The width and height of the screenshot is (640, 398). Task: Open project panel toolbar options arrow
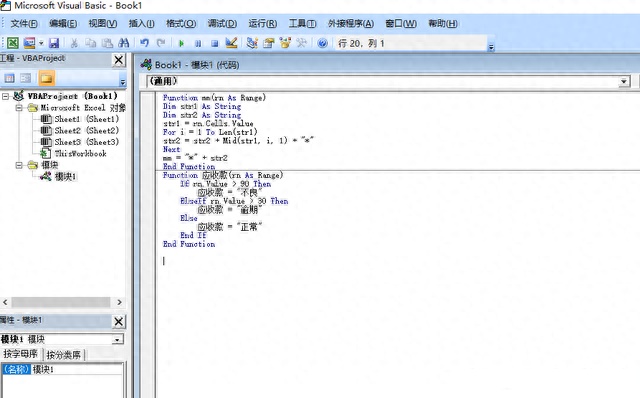122,82
